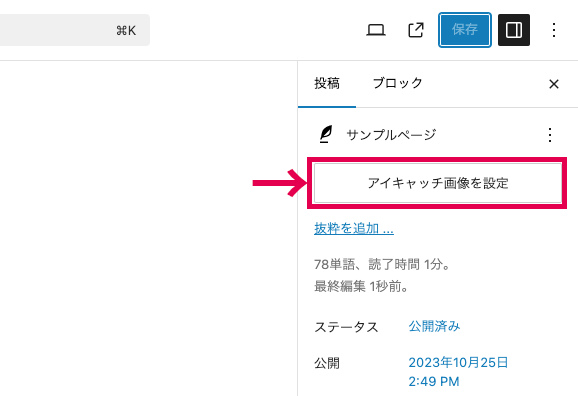Screen dimensions: 578x396
Task: Click アイキャッチ画像を設定 button
Action: click(438, 183)
